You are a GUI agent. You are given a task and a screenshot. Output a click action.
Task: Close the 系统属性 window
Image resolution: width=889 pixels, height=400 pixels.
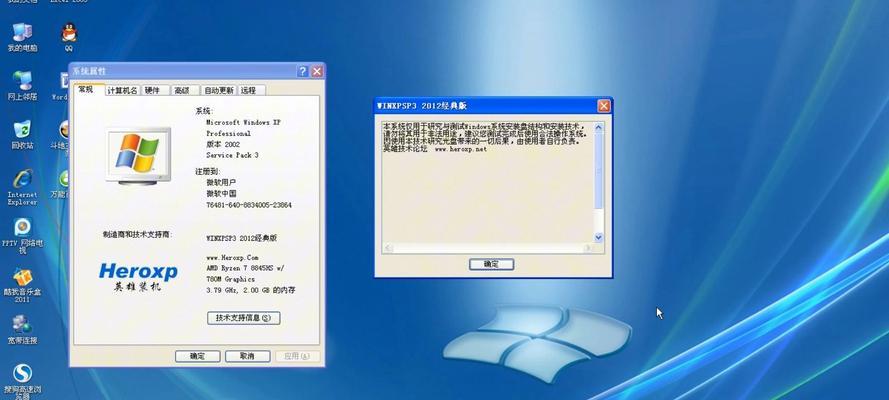(x=317, y=71)
